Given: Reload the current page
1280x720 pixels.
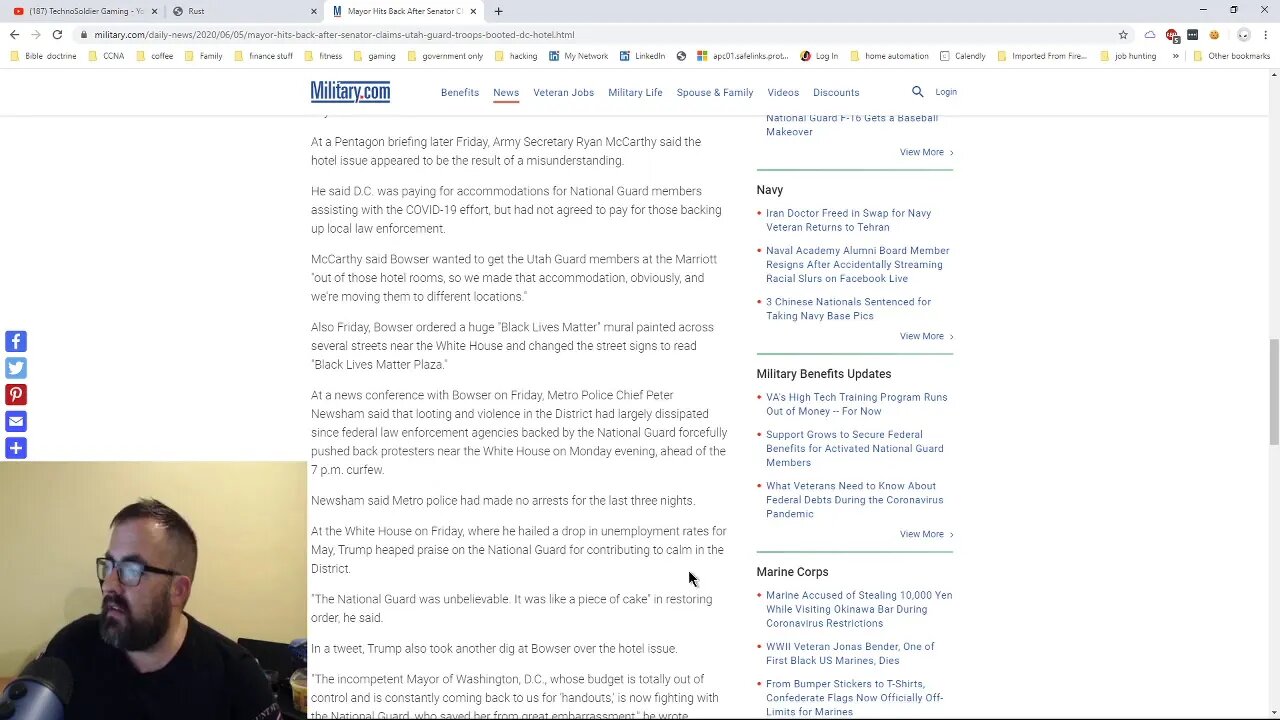Looking at the screenshot, I should point(57,34).
